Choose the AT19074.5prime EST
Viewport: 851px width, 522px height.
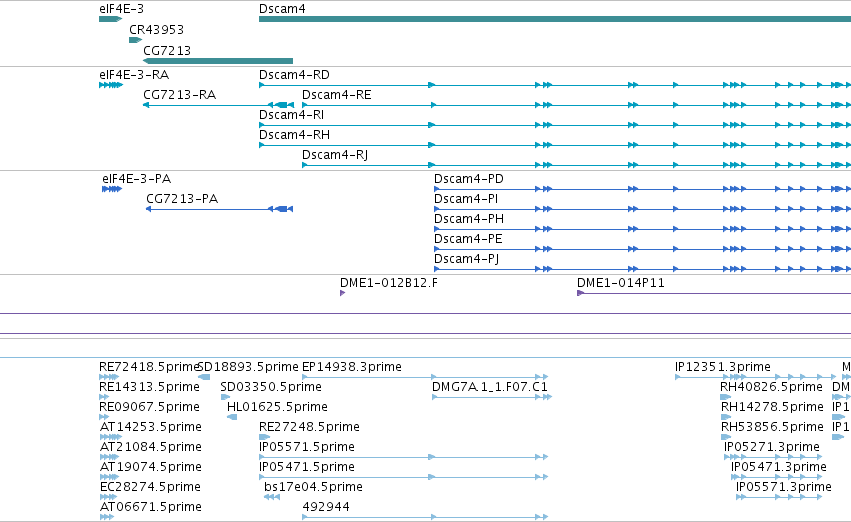pyautogui.click(x=150, y=468)
